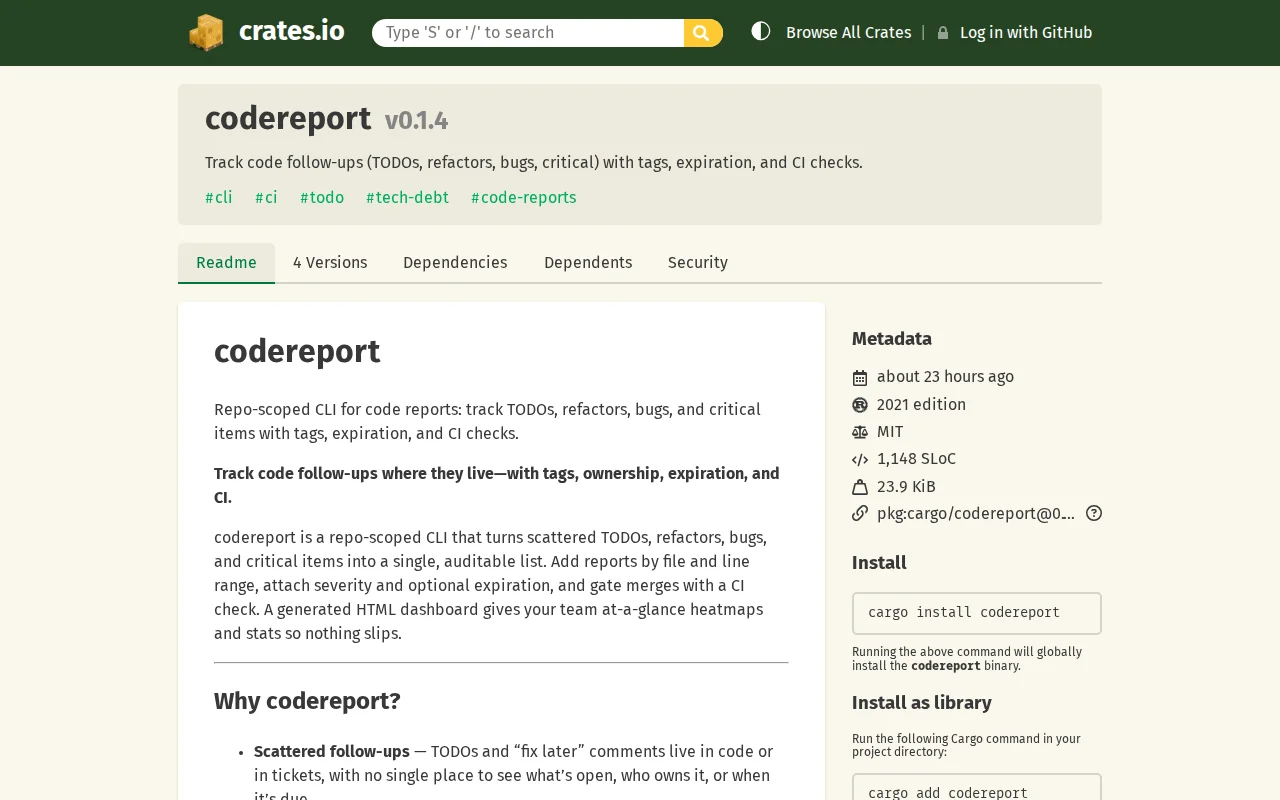Image resolution: width=1280 pixels, height=800 pixels.
Task: Focus the crate search input field
Action: point(528,33)
